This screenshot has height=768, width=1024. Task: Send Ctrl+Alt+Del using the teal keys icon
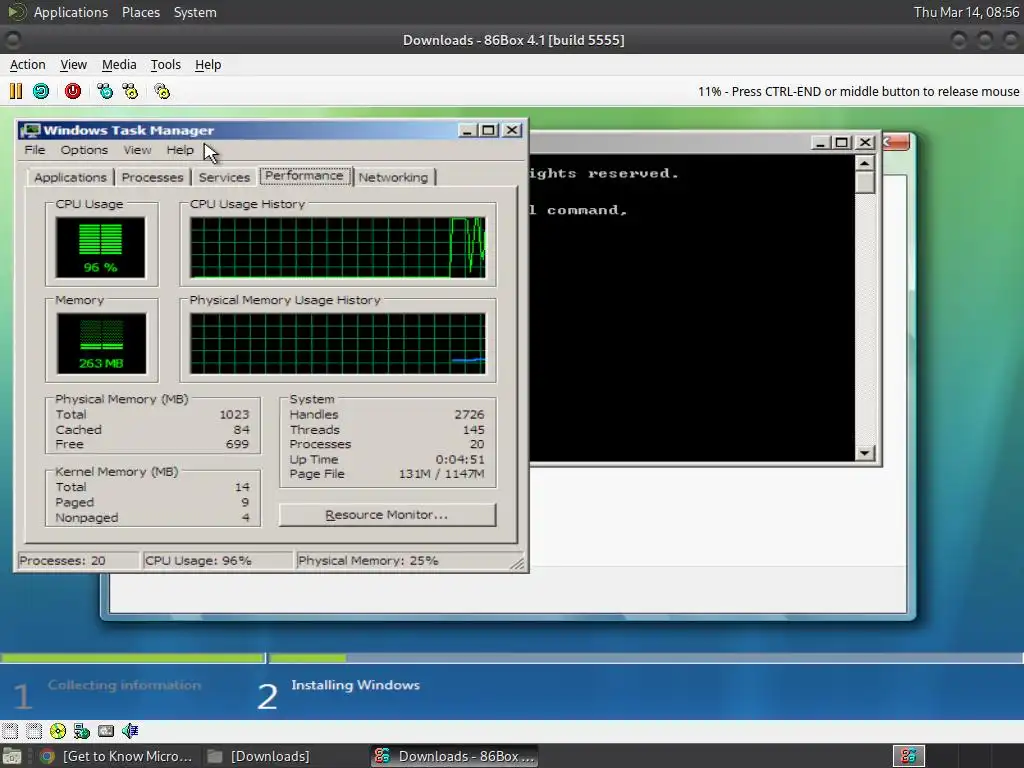(x=104, y=91)
